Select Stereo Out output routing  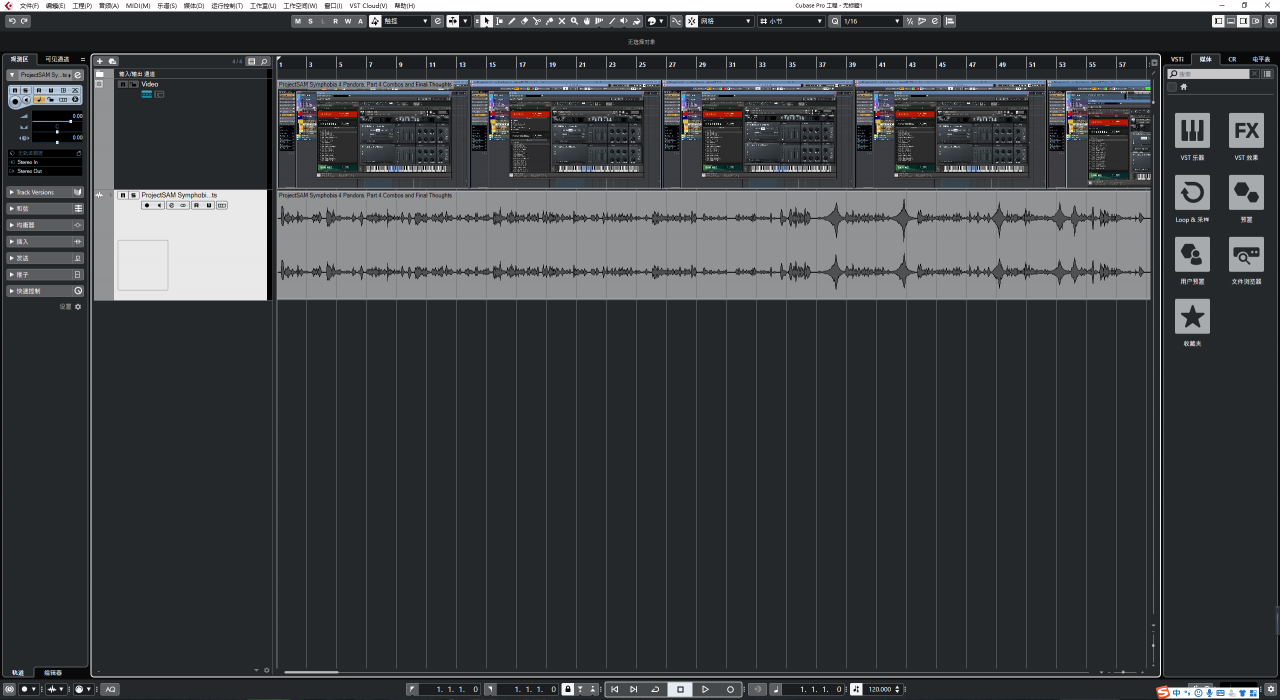[x=45, y=171]
